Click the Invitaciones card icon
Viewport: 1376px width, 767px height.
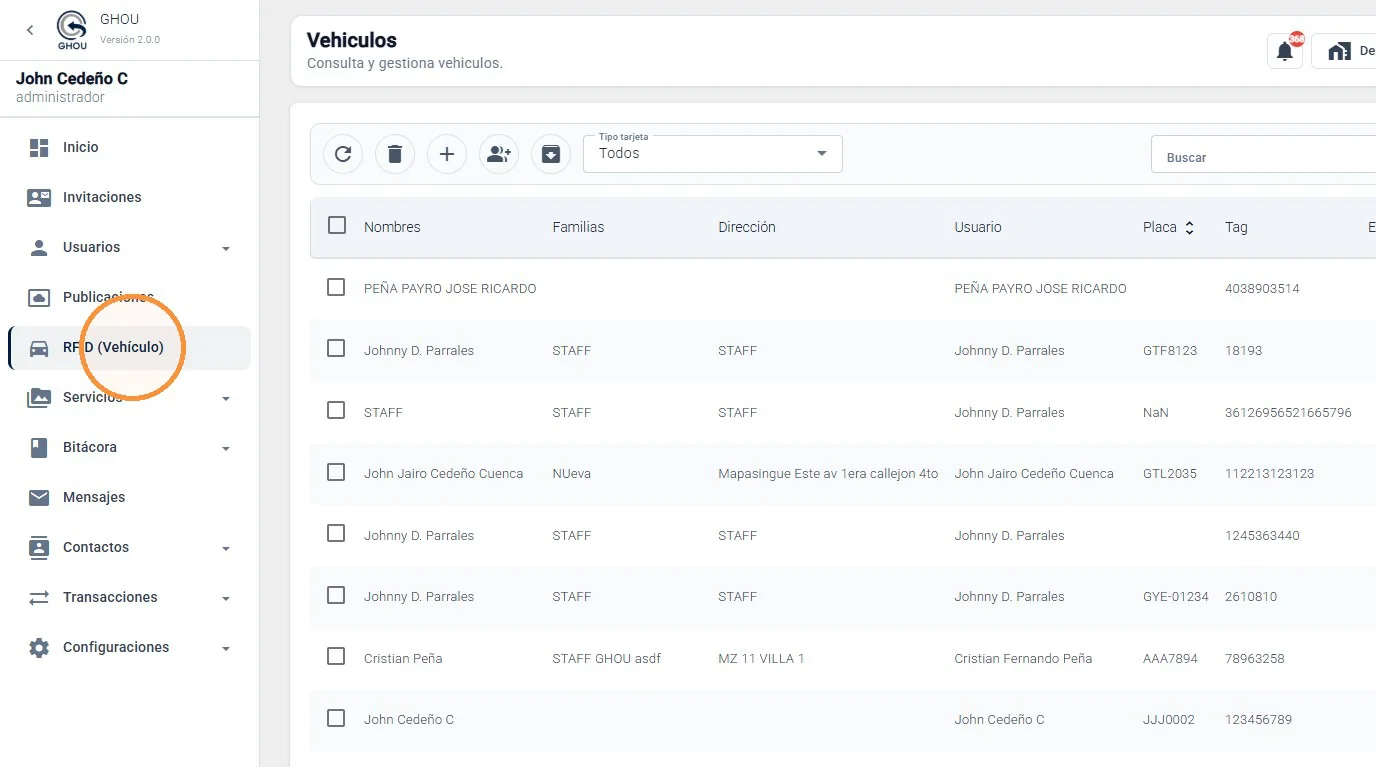39,197
